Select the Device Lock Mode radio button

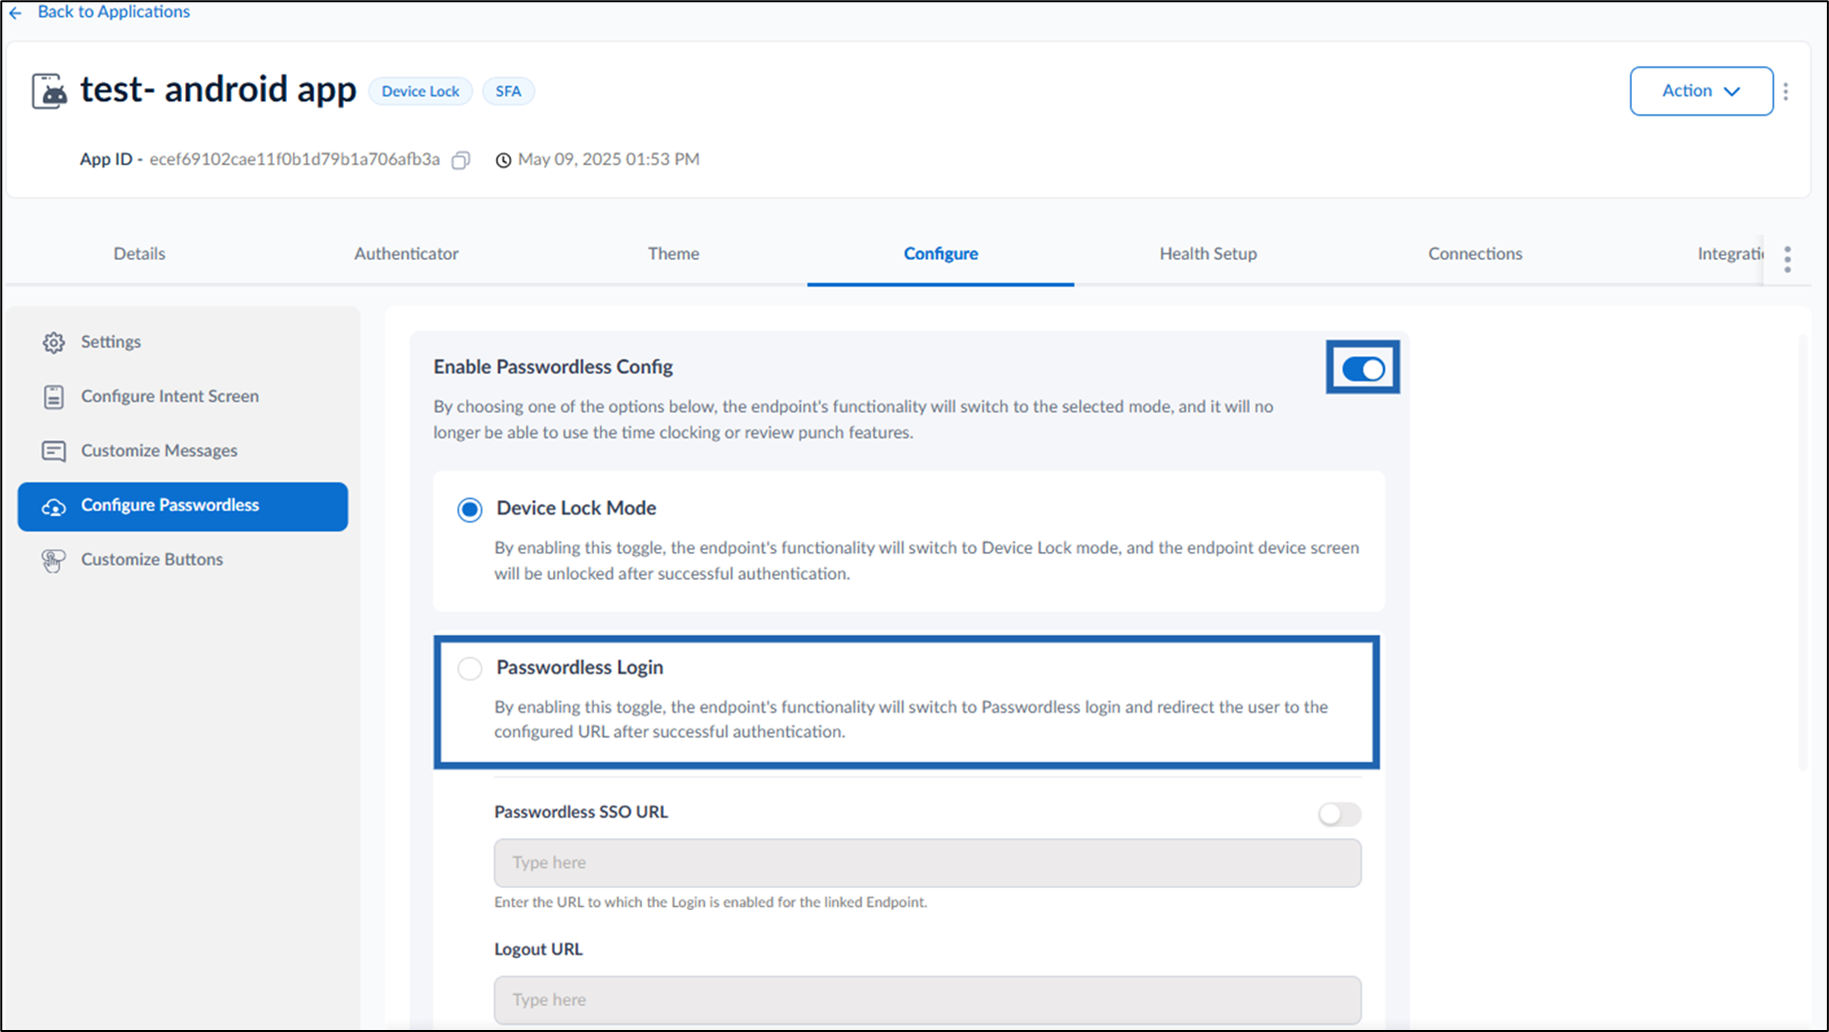tap(469, 510)
